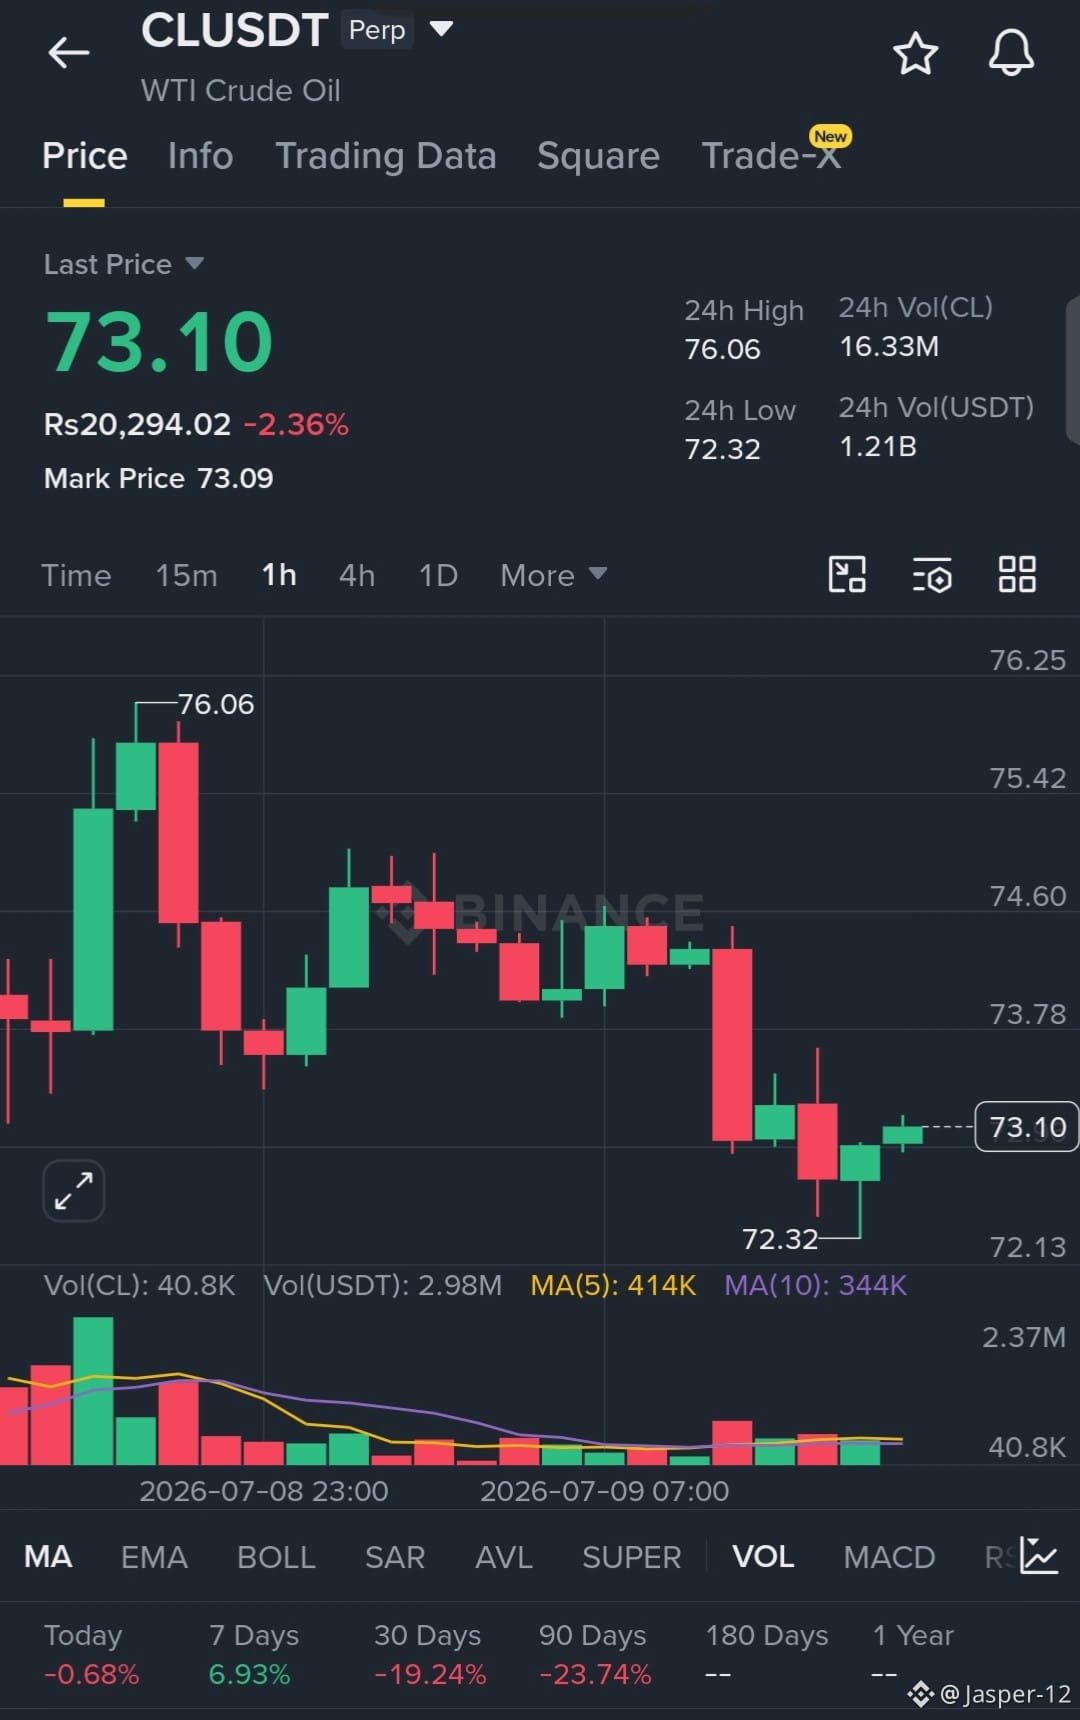Toggle the EMA indicator
The height and width of the screenshot is (1720, 1080).
[x=154, y=1557]
